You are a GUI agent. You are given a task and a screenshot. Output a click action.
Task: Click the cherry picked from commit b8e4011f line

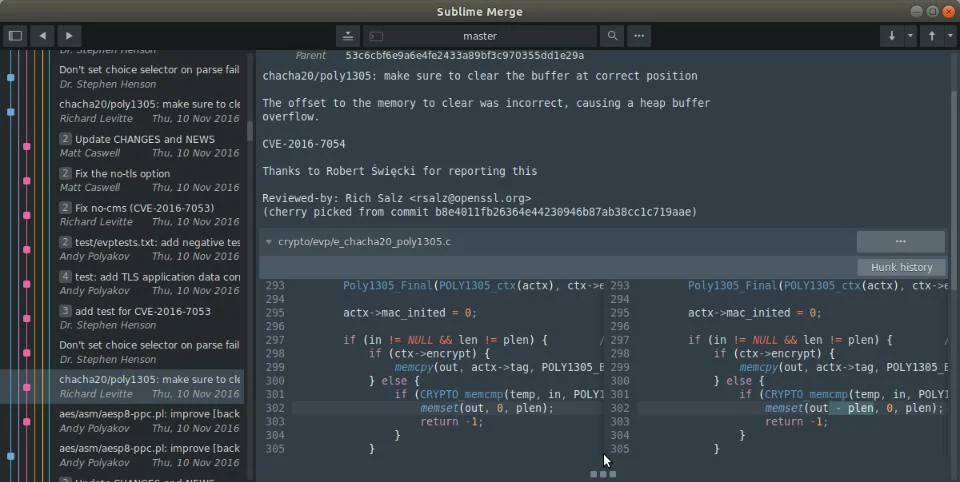(479, 212)
